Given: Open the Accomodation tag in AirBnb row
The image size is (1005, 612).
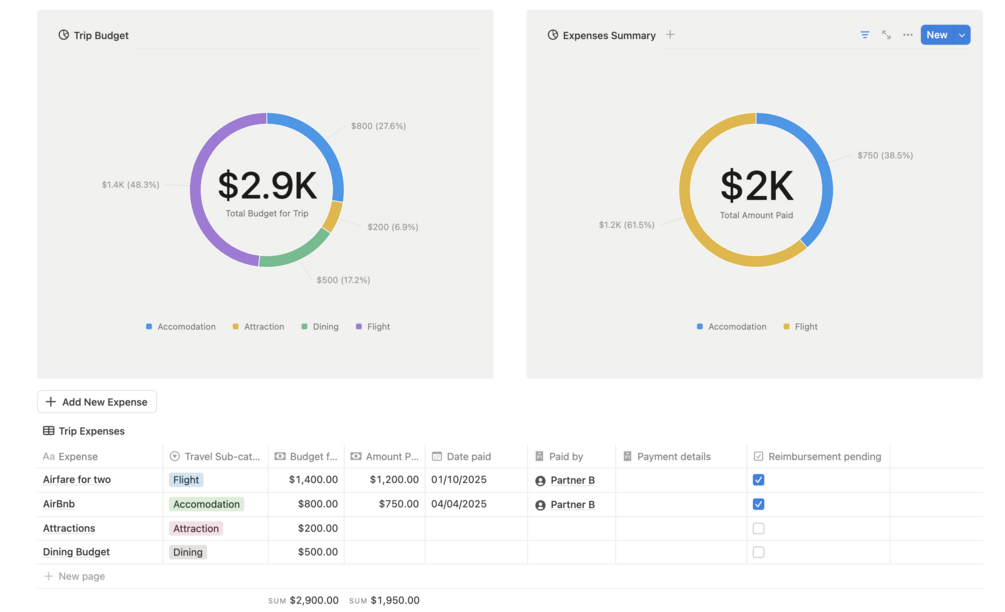Looking at the screenshot, I should click(x=206, y=504).
